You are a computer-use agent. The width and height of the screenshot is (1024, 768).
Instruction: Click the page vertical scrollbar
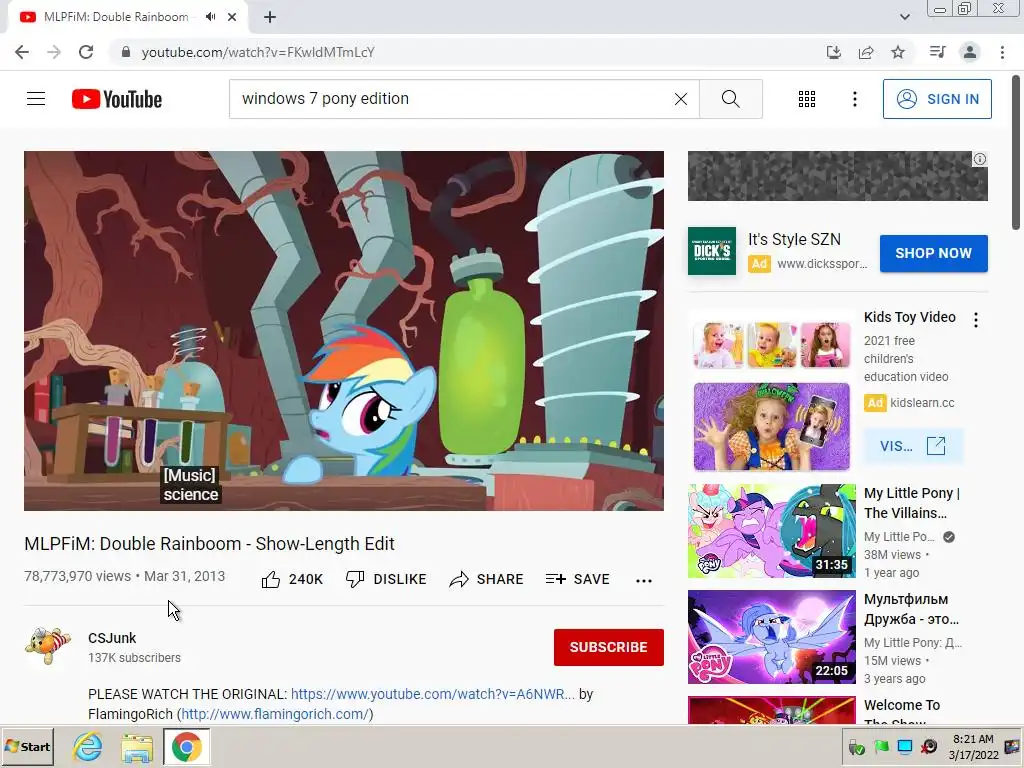click(x=1016, y=153)
